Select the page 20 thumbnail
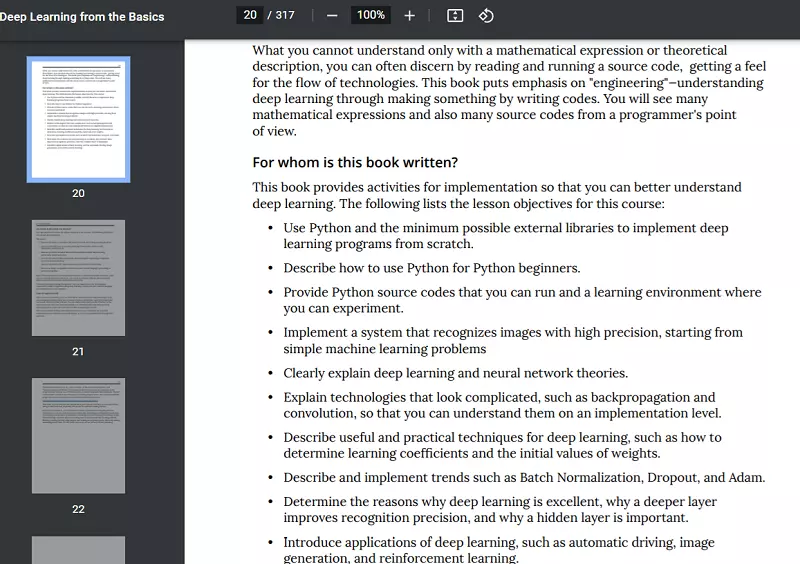This screenshot has height=564, width=800. tap(78, 119)
